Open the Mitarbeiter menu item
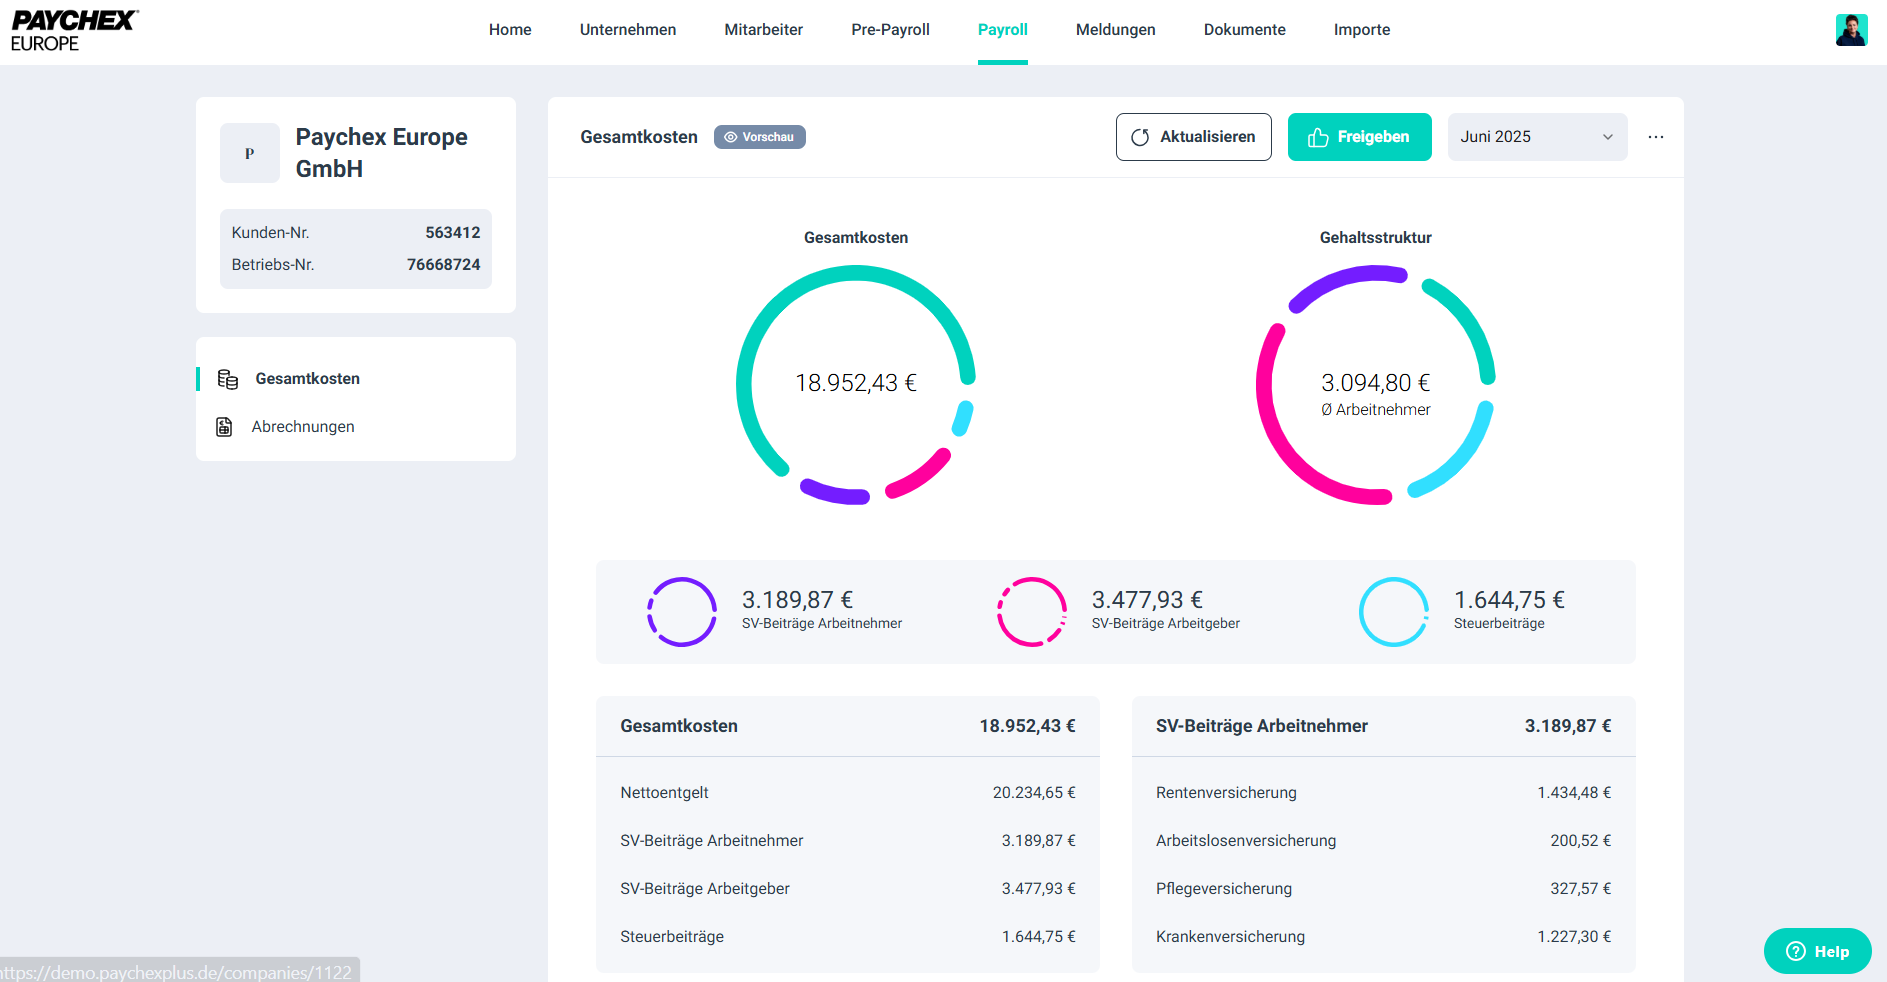 click(763, 30)
